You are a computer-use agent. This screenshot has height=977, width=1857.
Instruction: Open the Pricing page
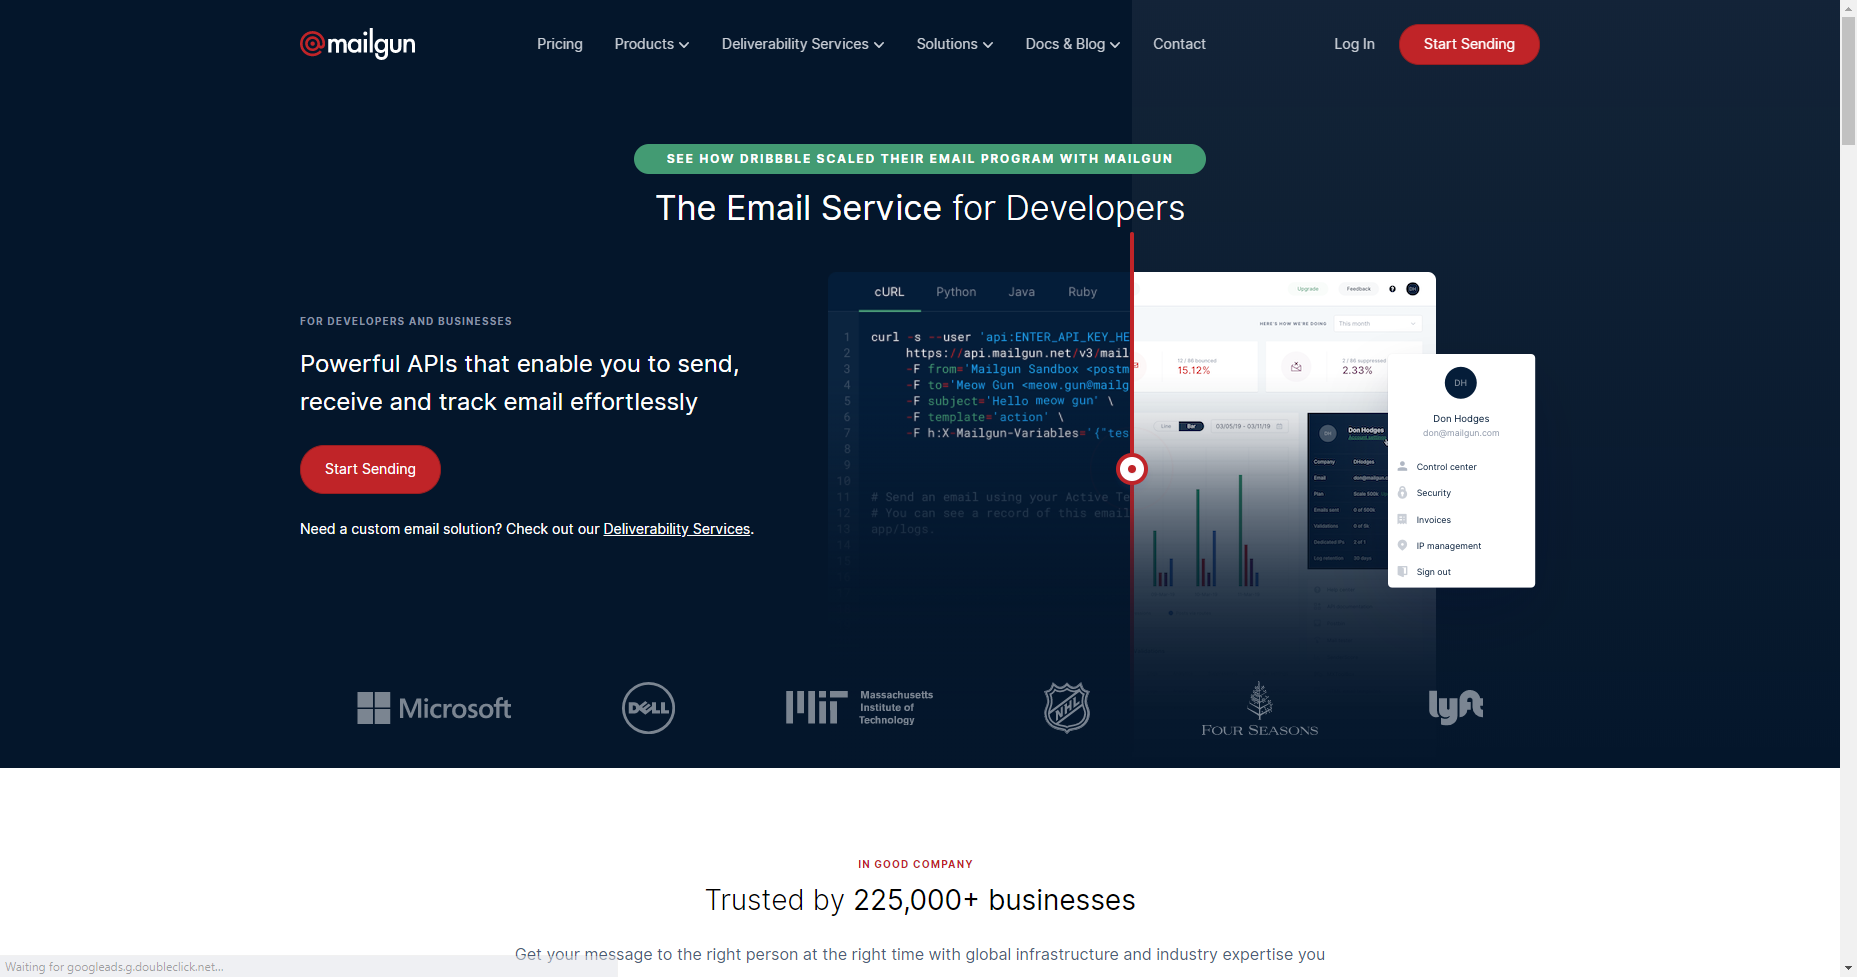point(560,44)
